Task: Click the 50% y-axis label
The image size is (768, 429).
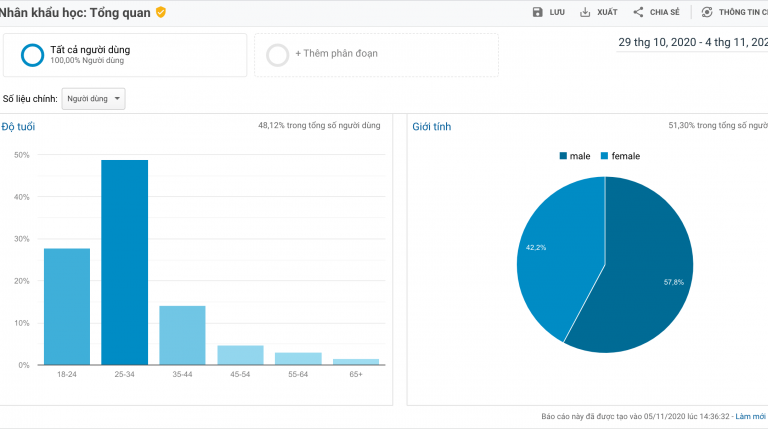Action: 22,155
